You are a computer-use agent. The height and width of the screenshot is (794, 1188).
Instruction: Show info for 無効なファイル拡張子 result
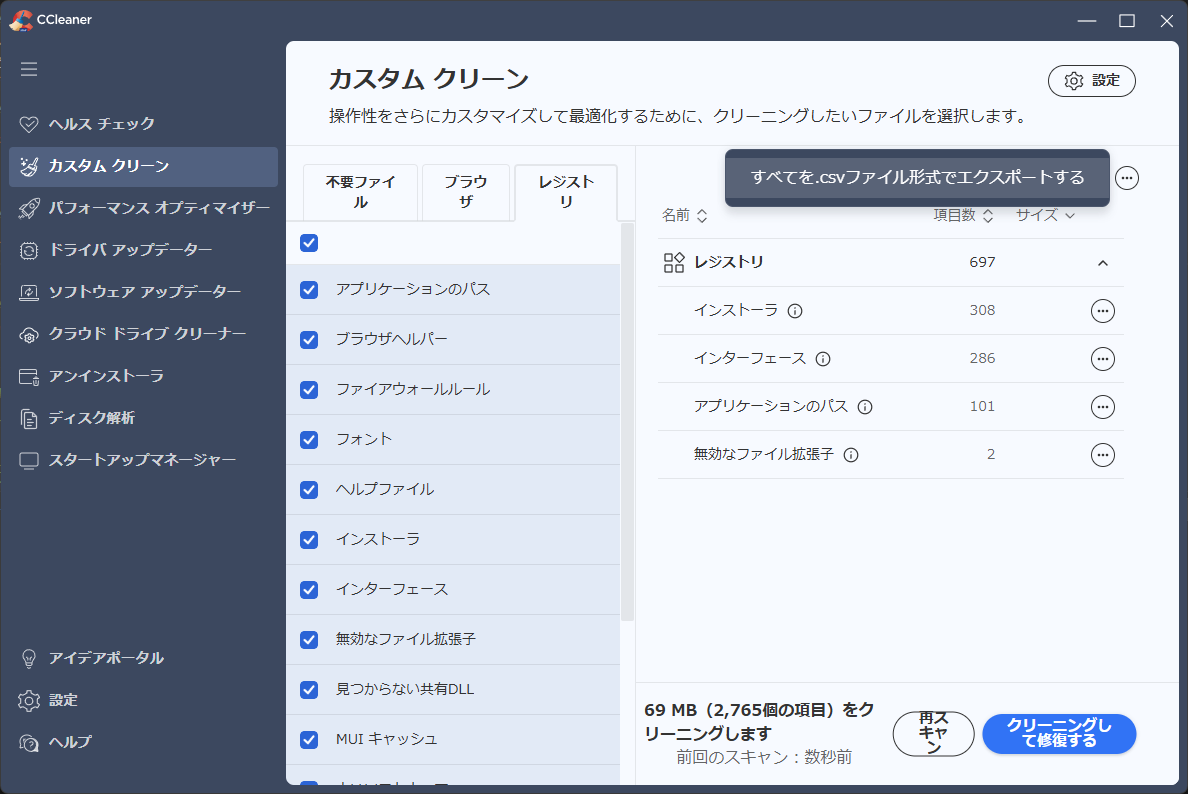click(x=851, y=455)
